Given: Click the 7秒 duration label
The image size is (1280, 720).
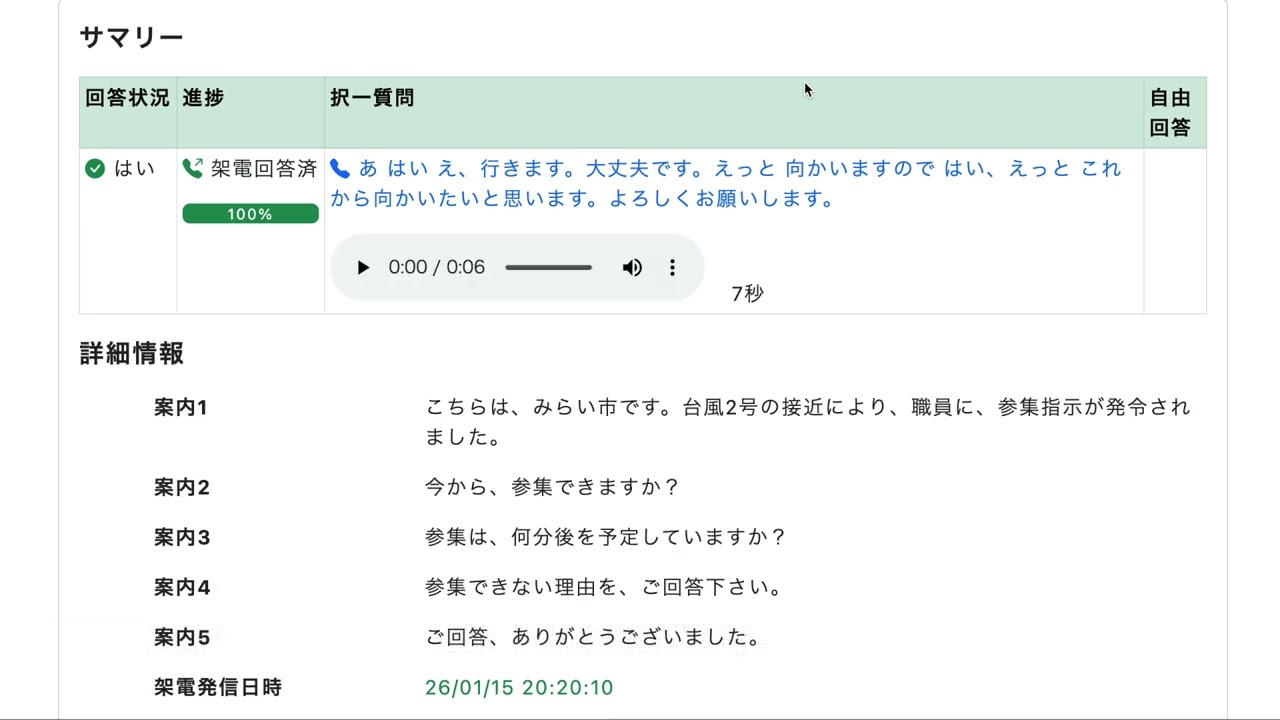Looking at the screenshot, I should [x=748, y=294].
